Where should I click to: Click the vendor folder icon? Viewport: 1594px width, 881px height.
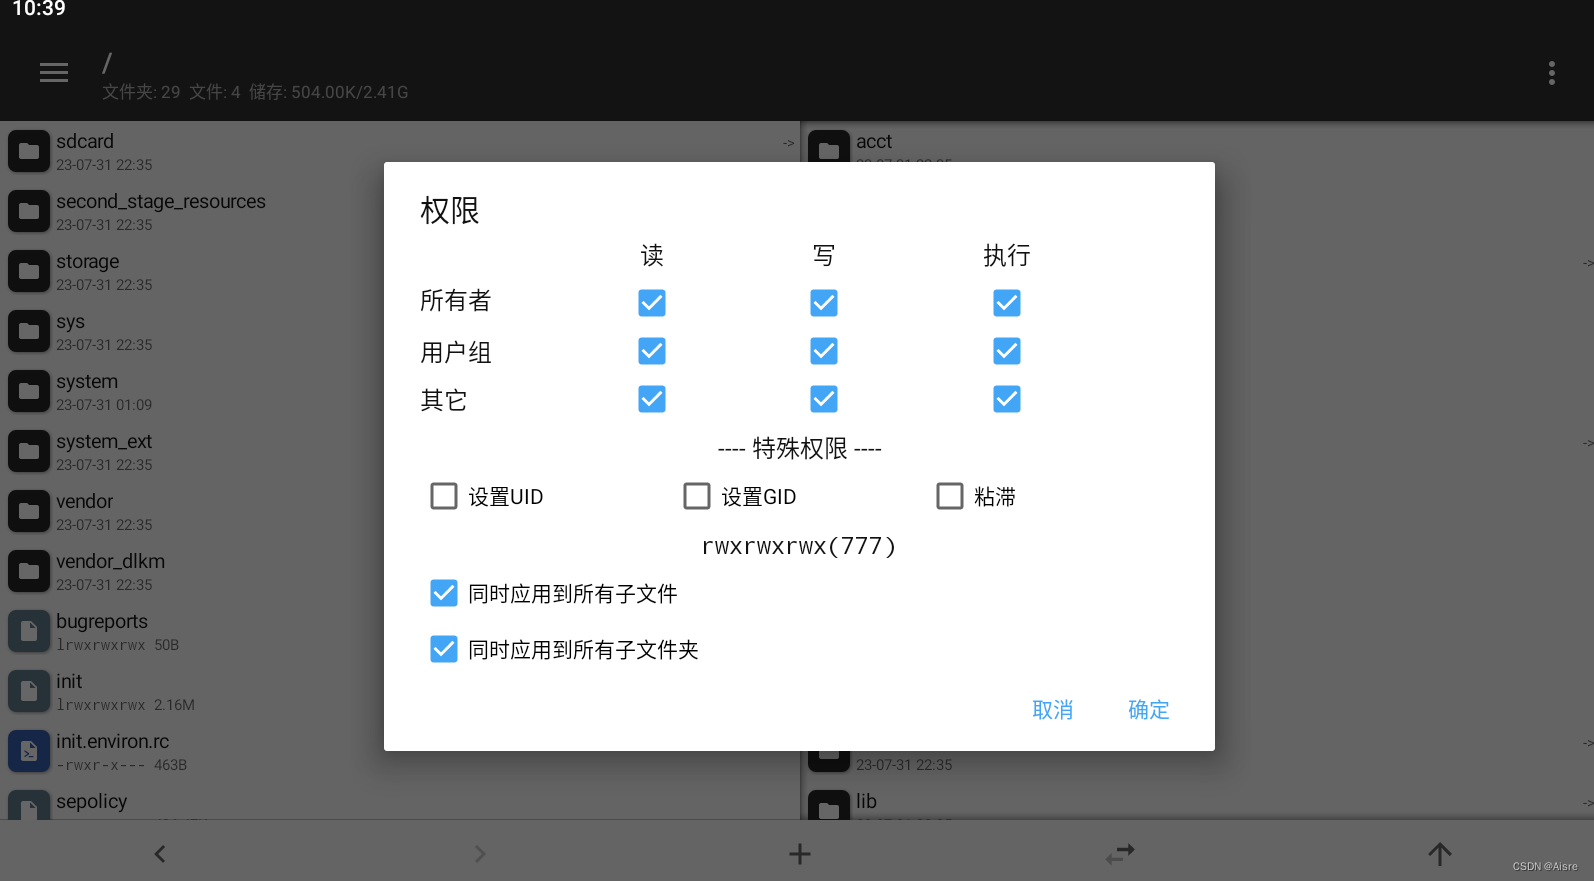pyautogui.click(x=29, y=511)
